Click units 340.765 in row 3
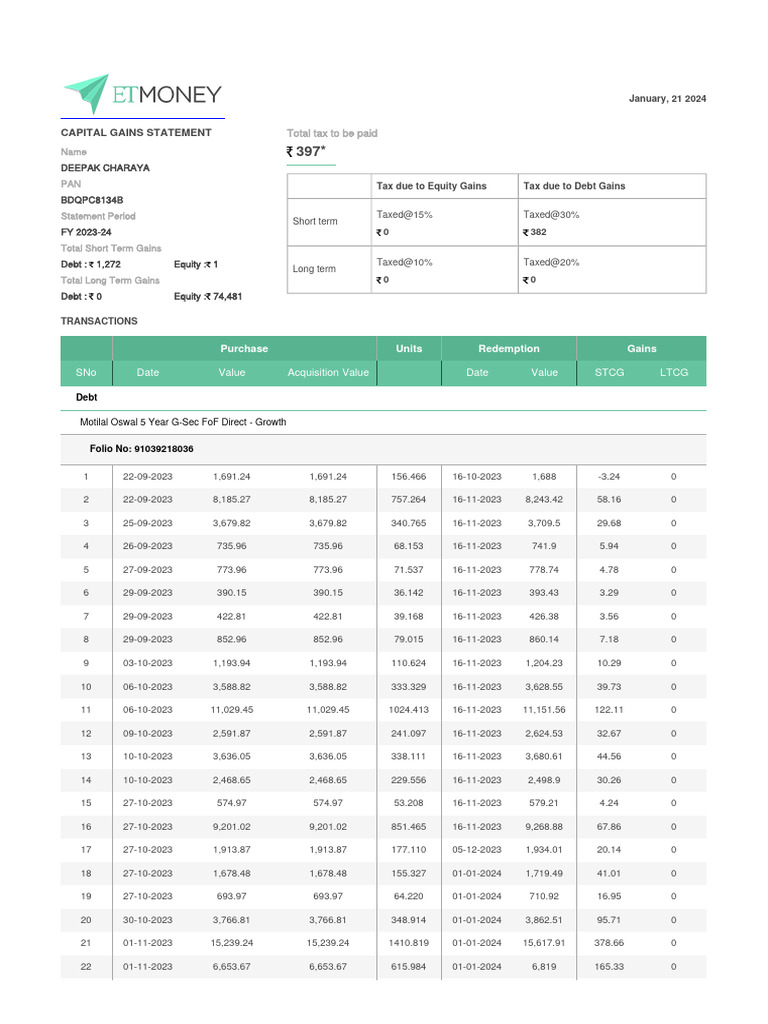This screenshot has width=768, height=1024. point(409,523)
